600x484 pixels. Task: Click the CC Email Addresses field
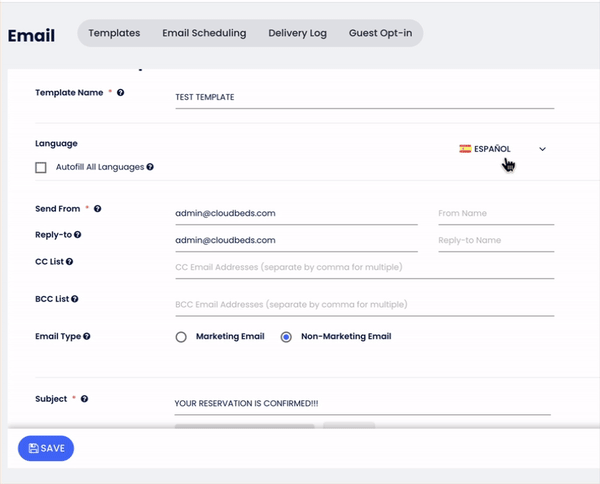pyautogui.click(x=364, y=268)
